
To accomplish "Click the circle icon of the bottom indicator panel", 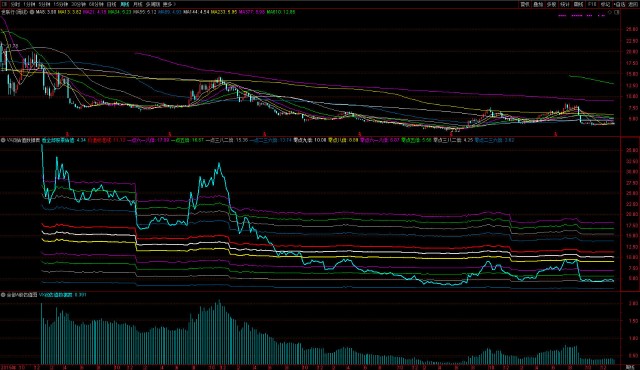I will point(3,295).
